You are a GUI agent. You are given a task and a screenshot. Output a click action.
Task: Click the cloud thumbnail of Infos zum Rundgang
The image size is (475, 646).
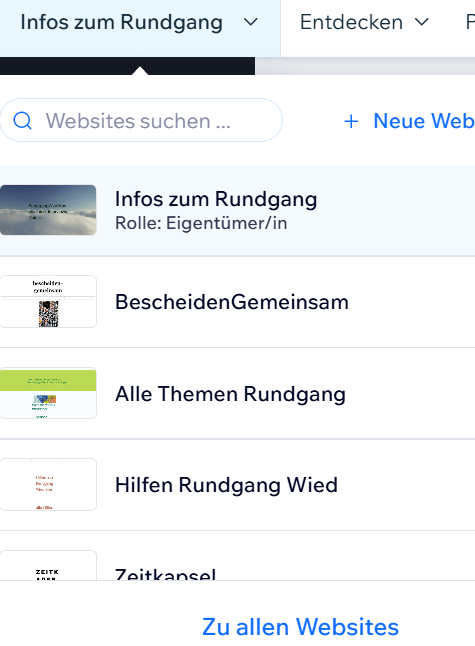pos(48,210)
